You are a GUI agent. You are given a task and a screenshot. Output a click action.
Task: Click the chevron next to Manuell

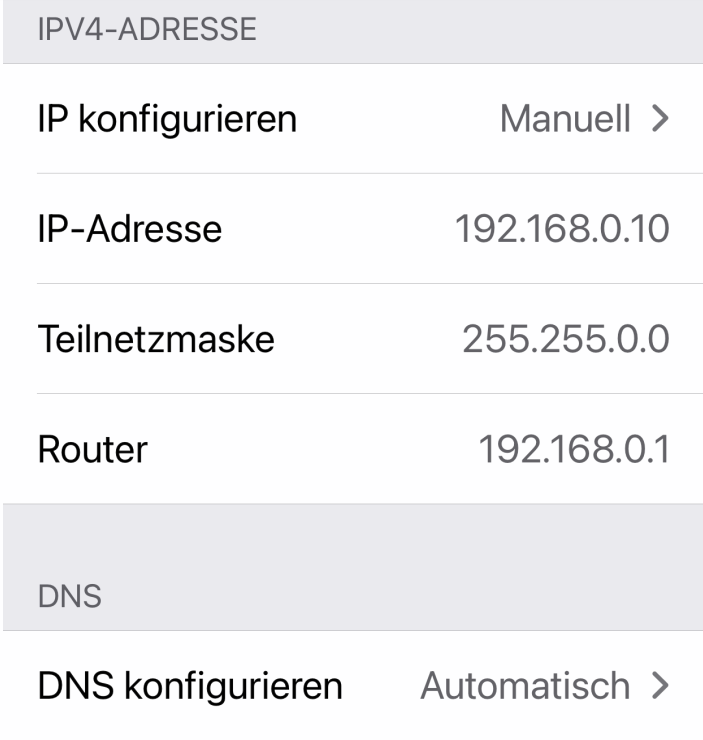point(658,119)
